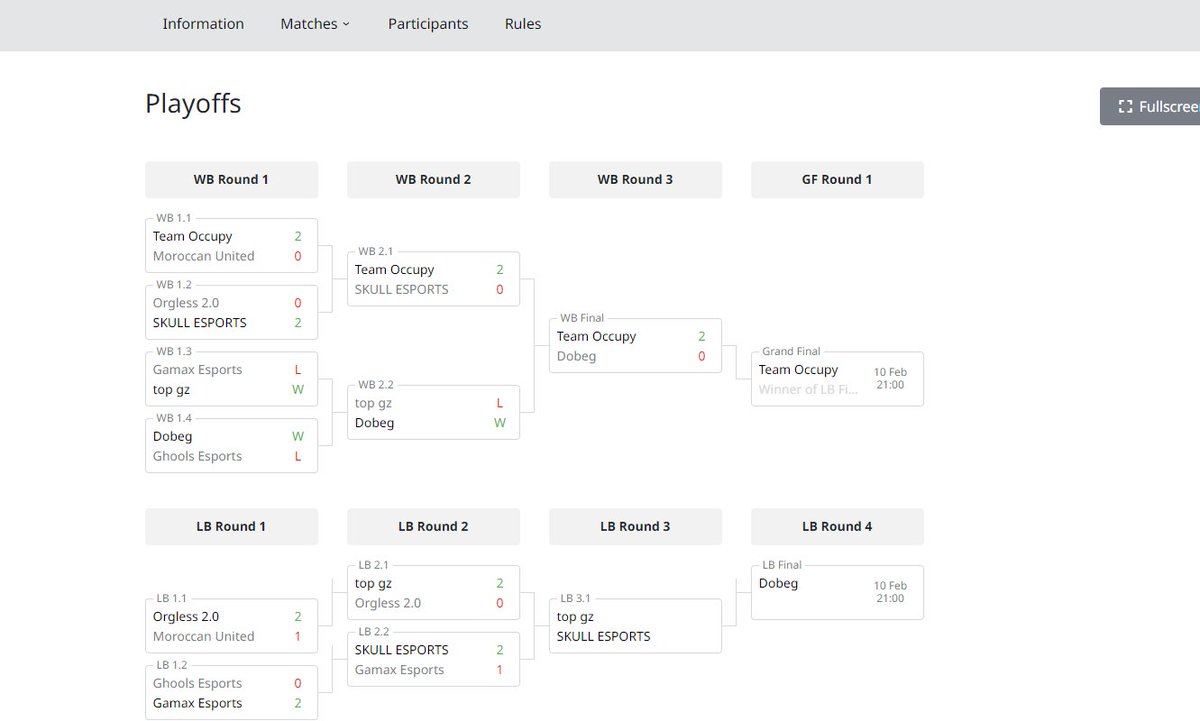The width and height of the screenshot is (1200, 721).
Task: Select Gamax Esports in match LB 2.2
Action: (x=400, y=670)
